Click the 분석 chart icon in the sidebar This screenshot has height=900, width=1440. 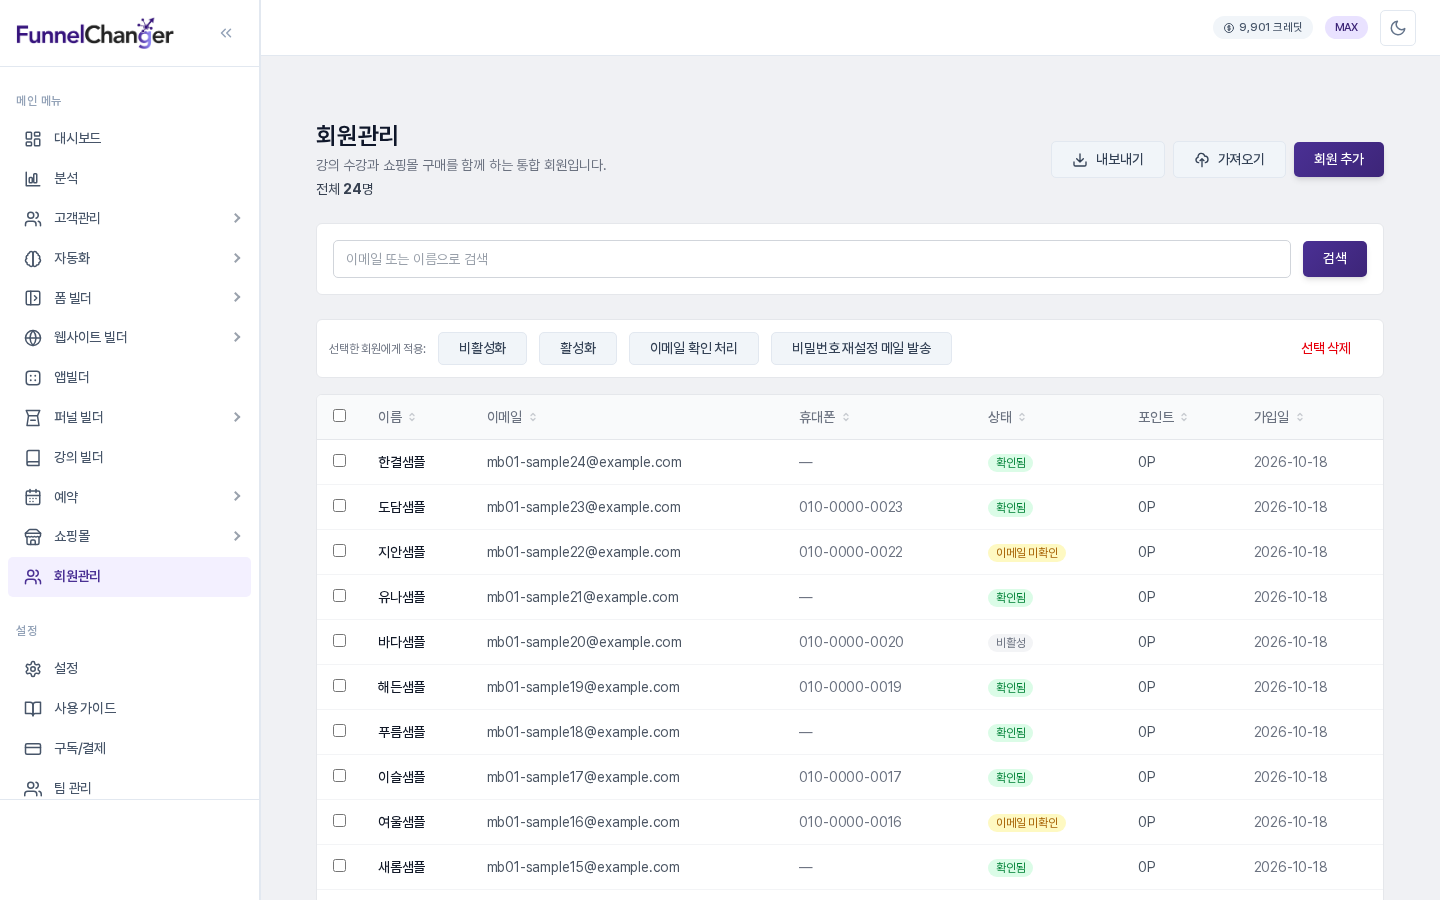coord(33,179)
